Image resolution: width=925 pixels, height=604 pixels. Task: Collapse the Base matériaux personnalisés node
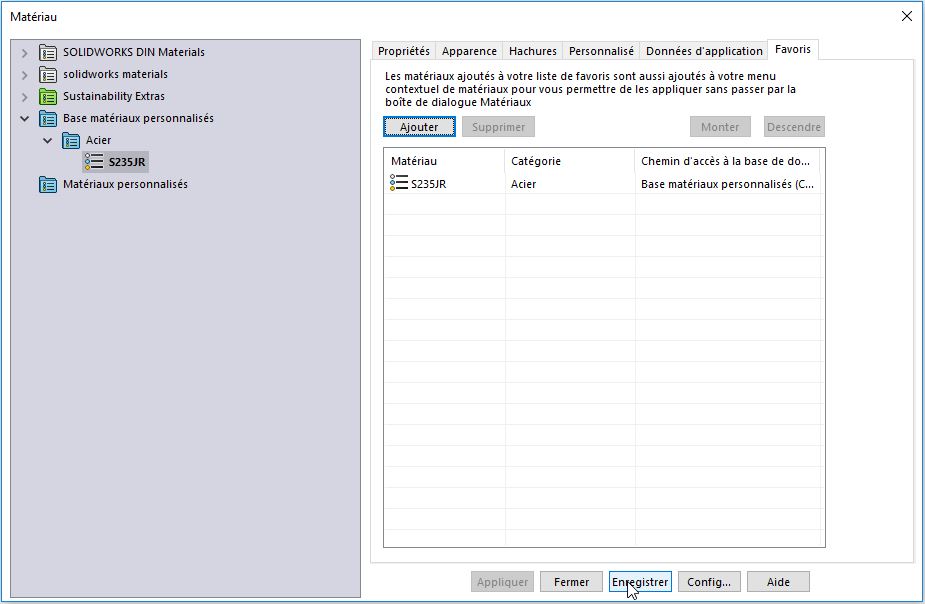tap(25, 118)
